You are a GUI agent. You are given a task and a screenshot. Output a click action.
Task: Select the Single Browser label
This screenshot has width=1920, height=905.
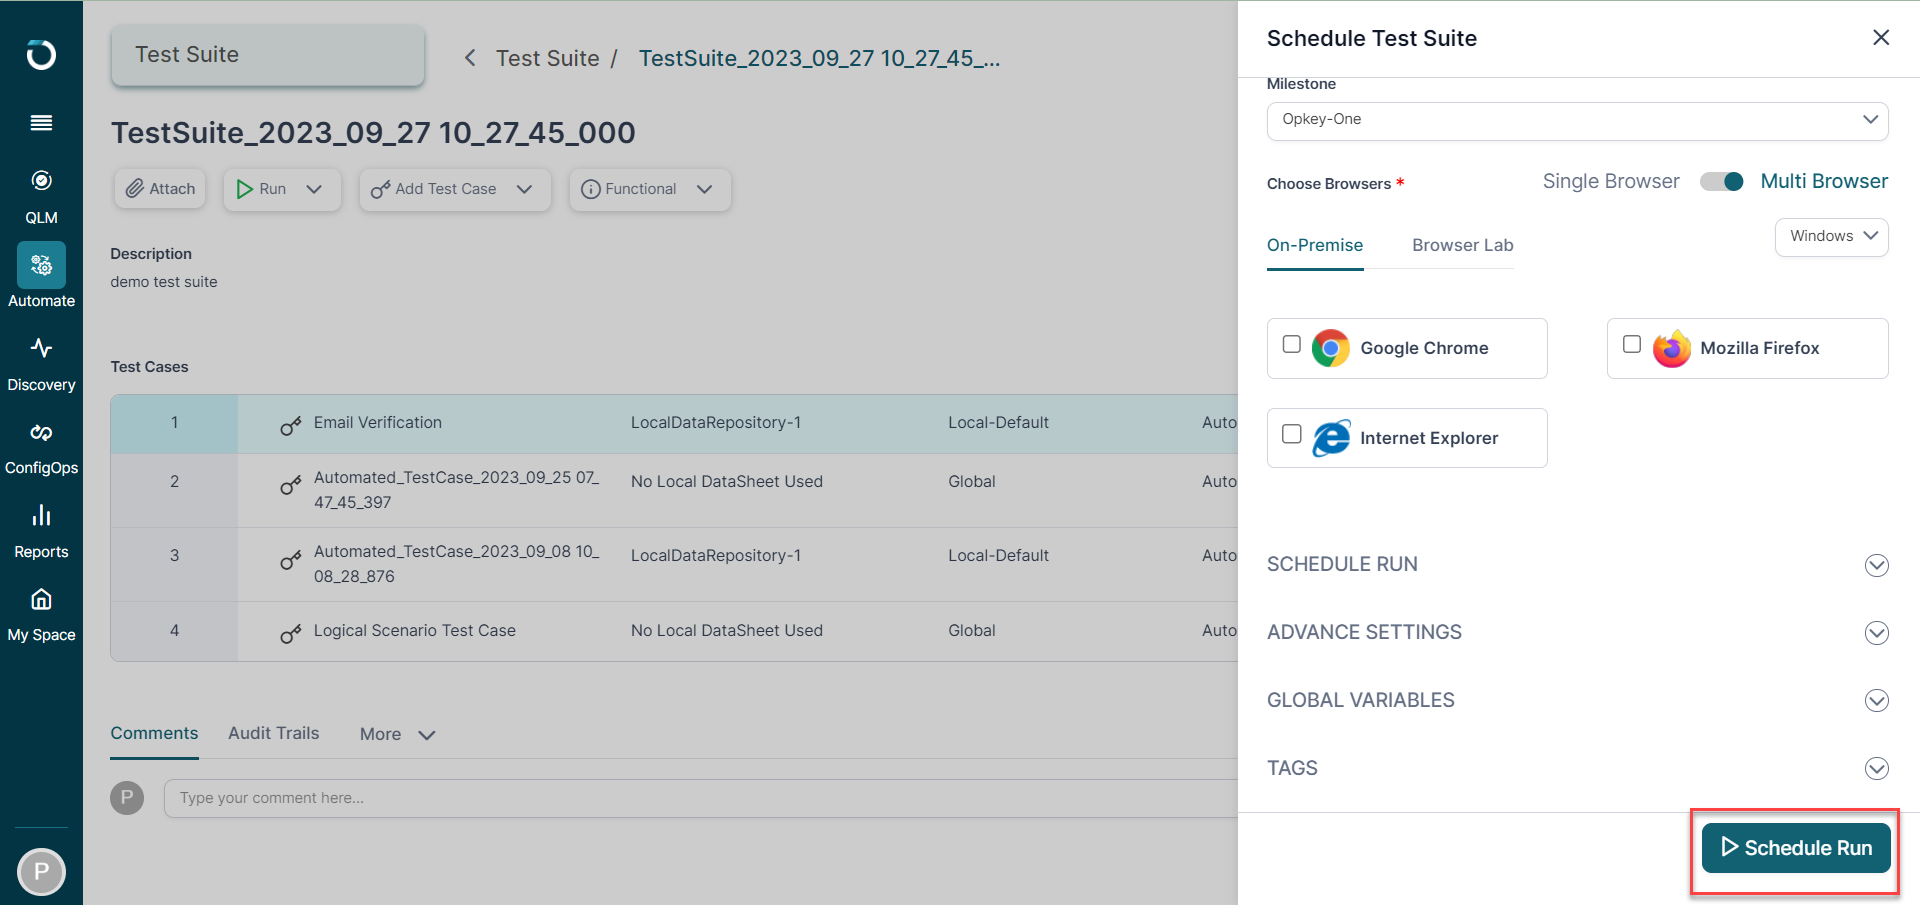(1611, 181)
